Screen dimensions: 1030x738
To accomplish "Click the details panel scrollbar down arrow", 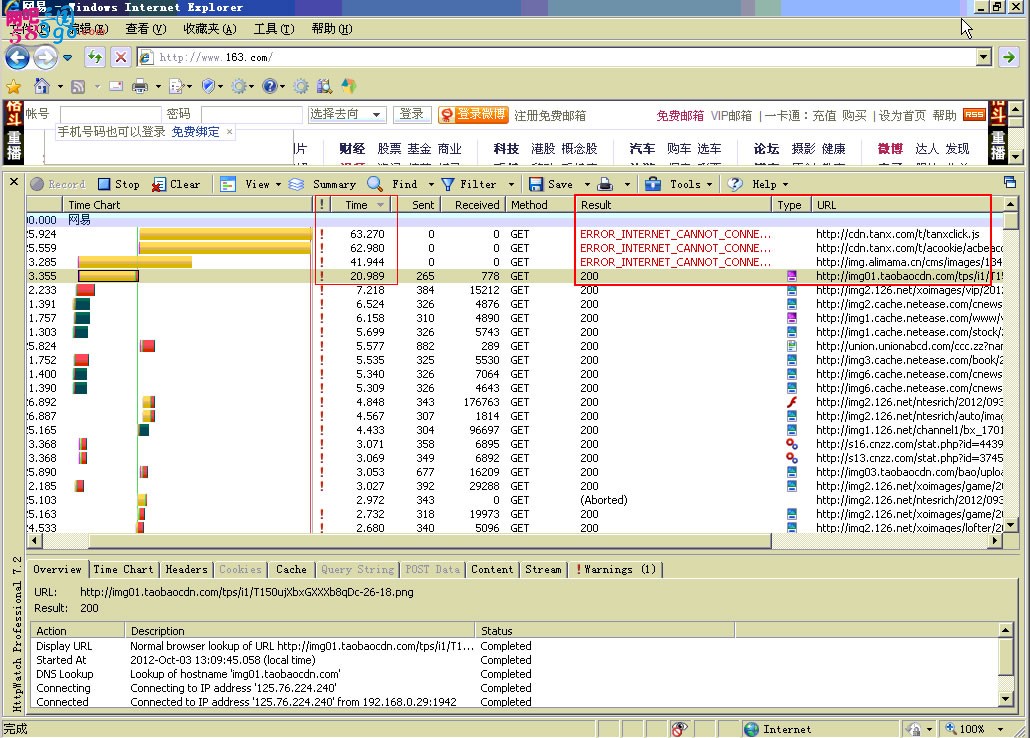I will (x=1005, y=699).
